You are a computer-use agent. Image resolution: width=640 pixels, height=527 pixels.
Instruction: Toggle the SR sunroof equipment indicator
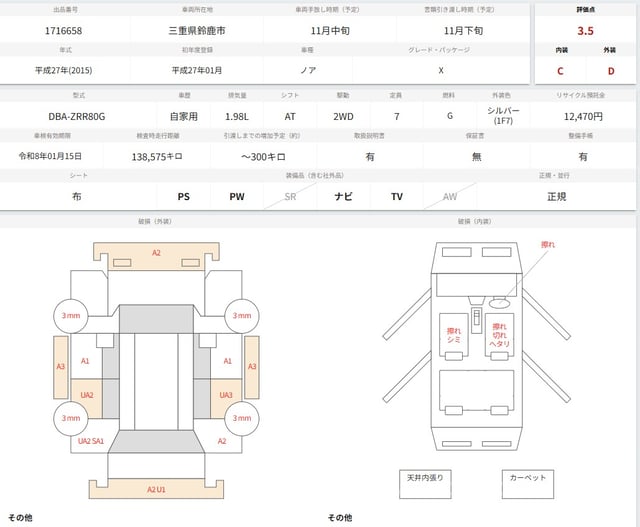click(290, 197)
